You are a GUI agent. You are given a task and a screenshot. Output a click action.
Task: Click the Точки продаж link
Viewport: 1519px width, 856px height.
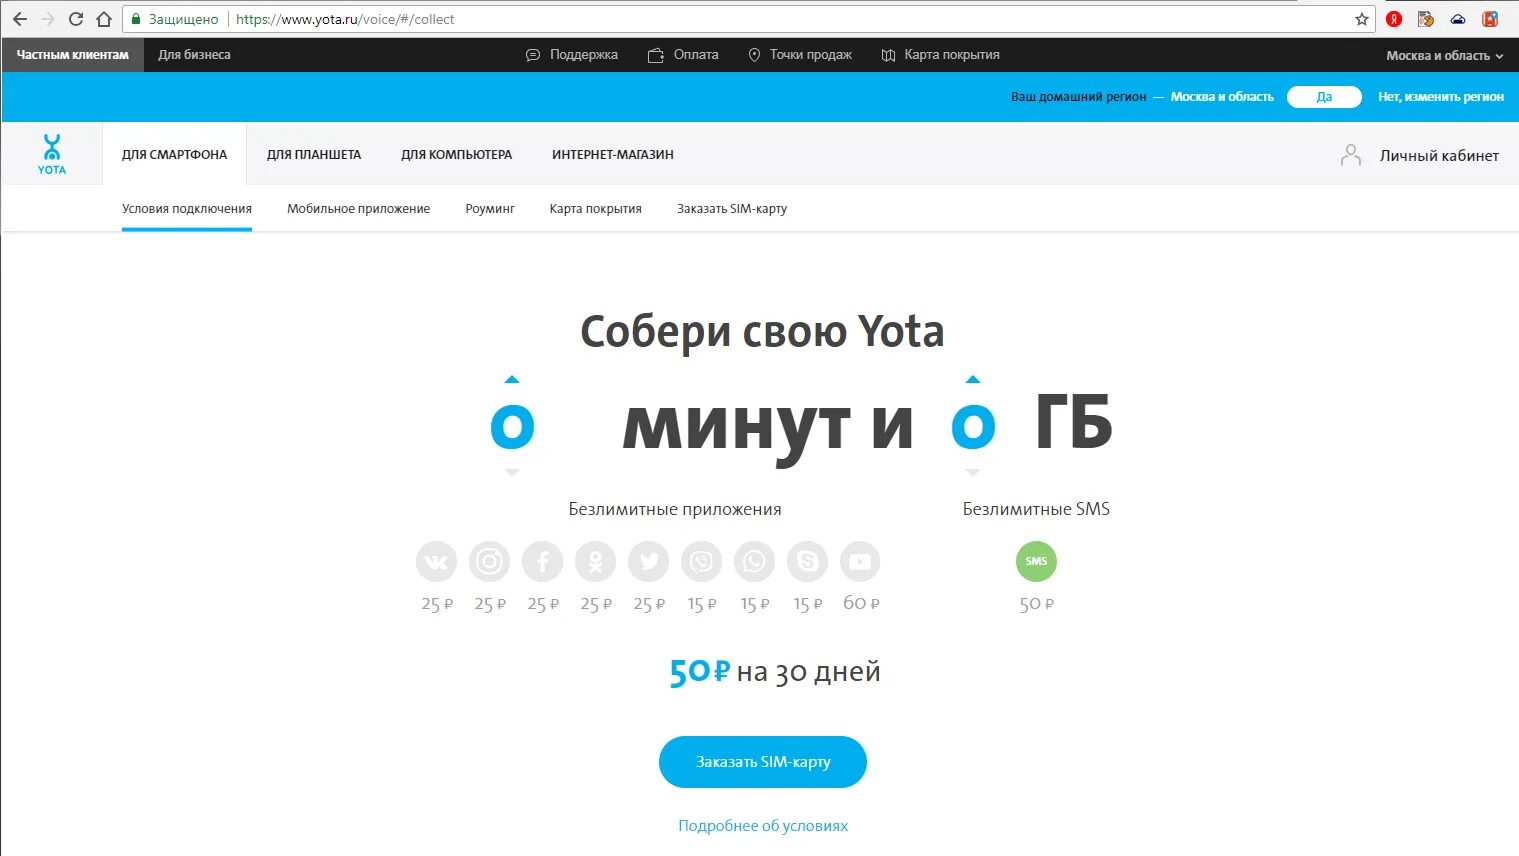[811, 55]
